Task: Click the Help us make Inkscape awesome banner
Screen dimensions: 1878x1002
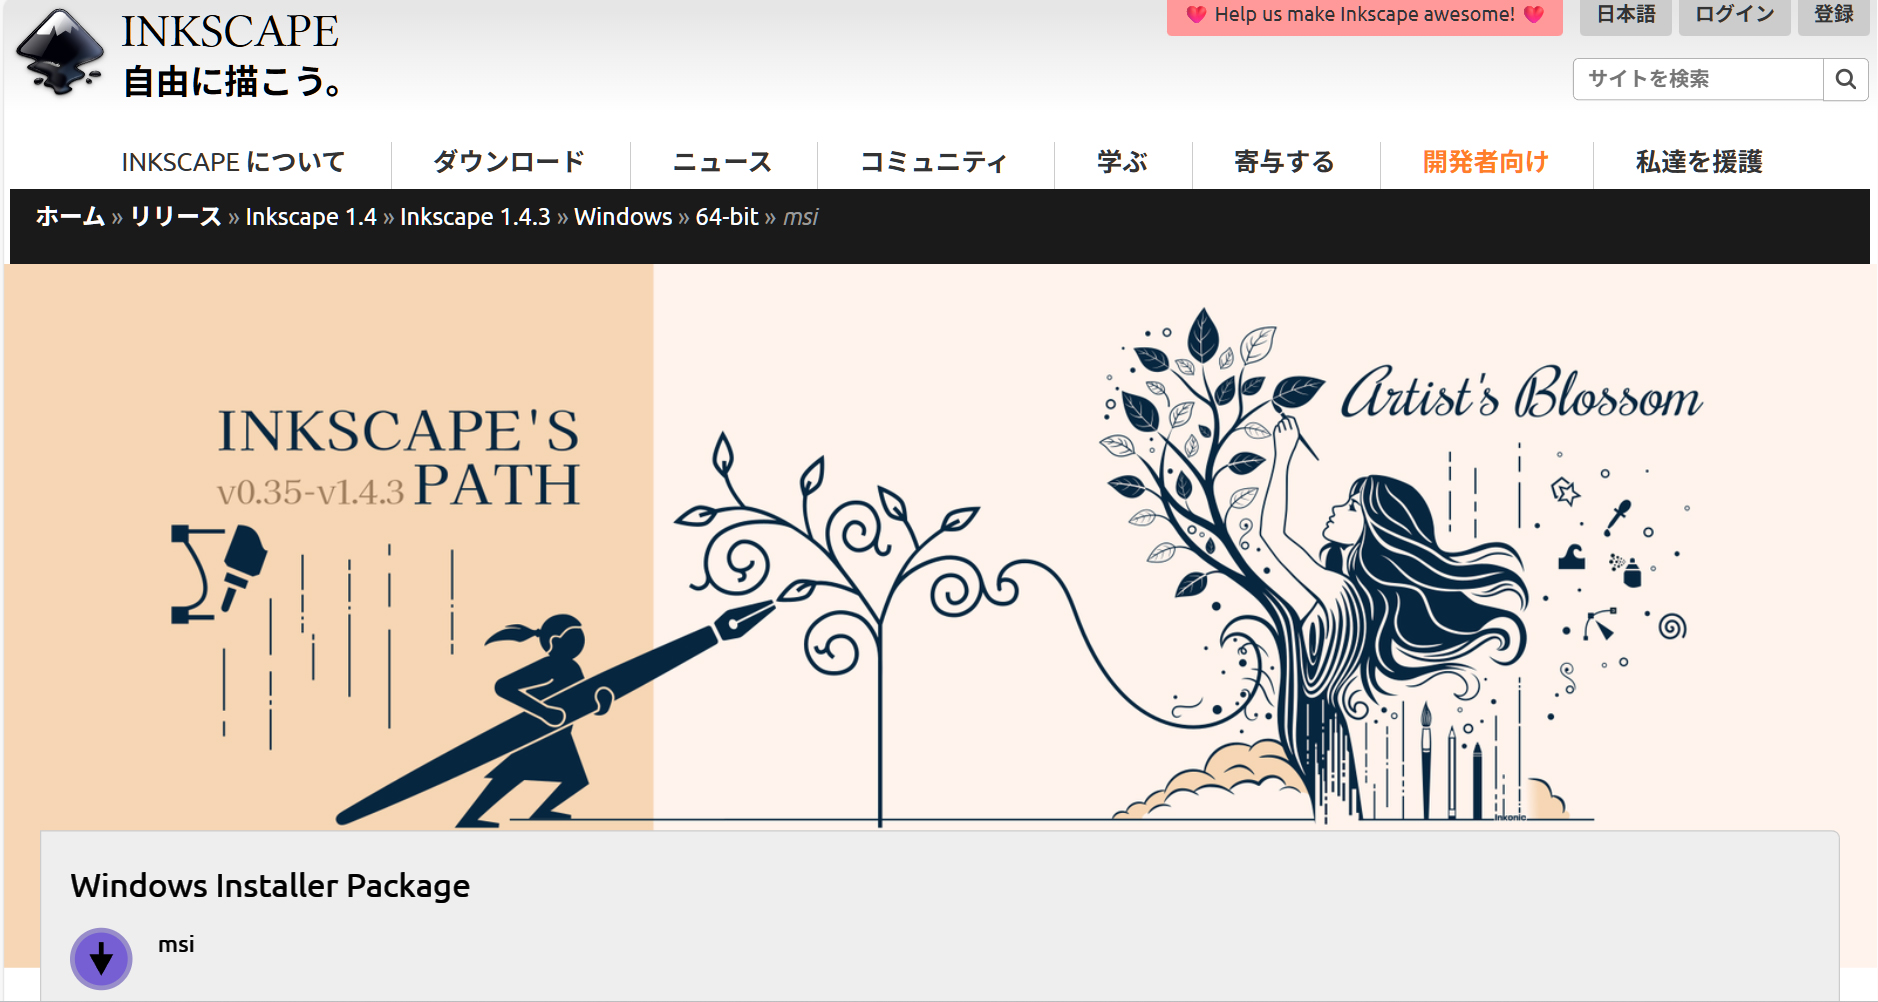Action: pos(1364,15)
